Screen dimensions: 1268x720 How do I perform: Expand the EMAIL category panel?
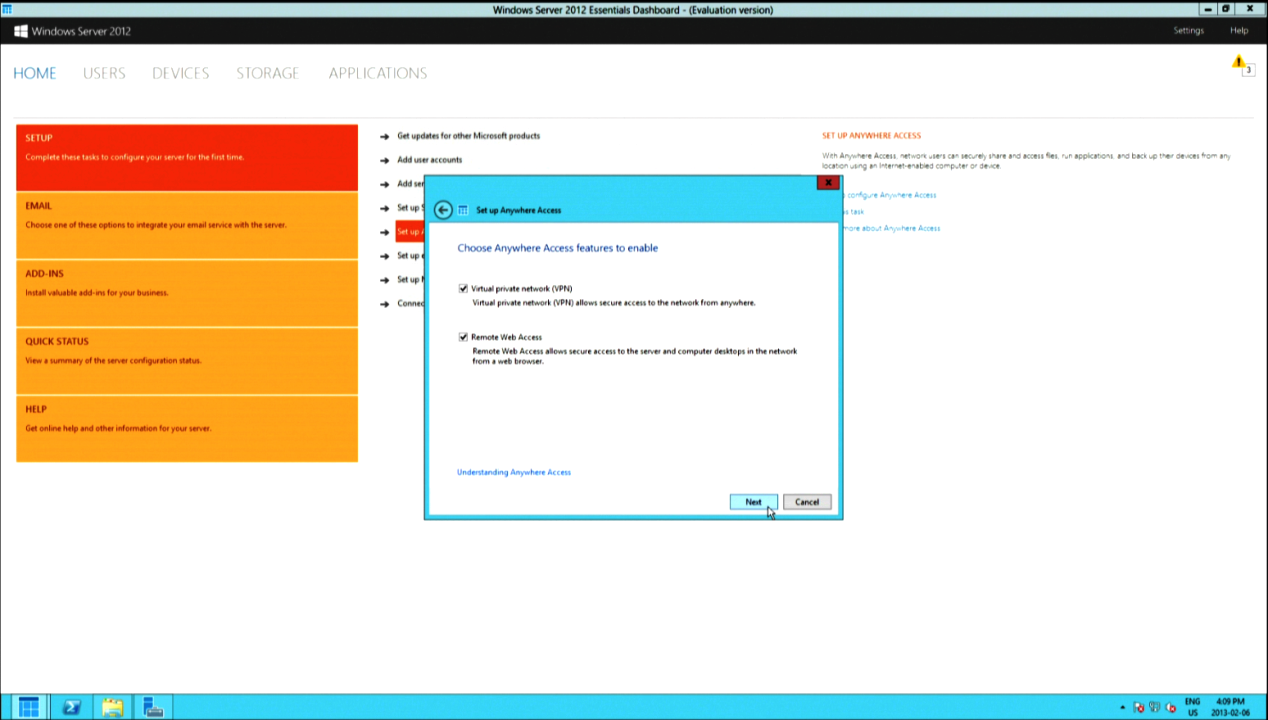[187, 225]
